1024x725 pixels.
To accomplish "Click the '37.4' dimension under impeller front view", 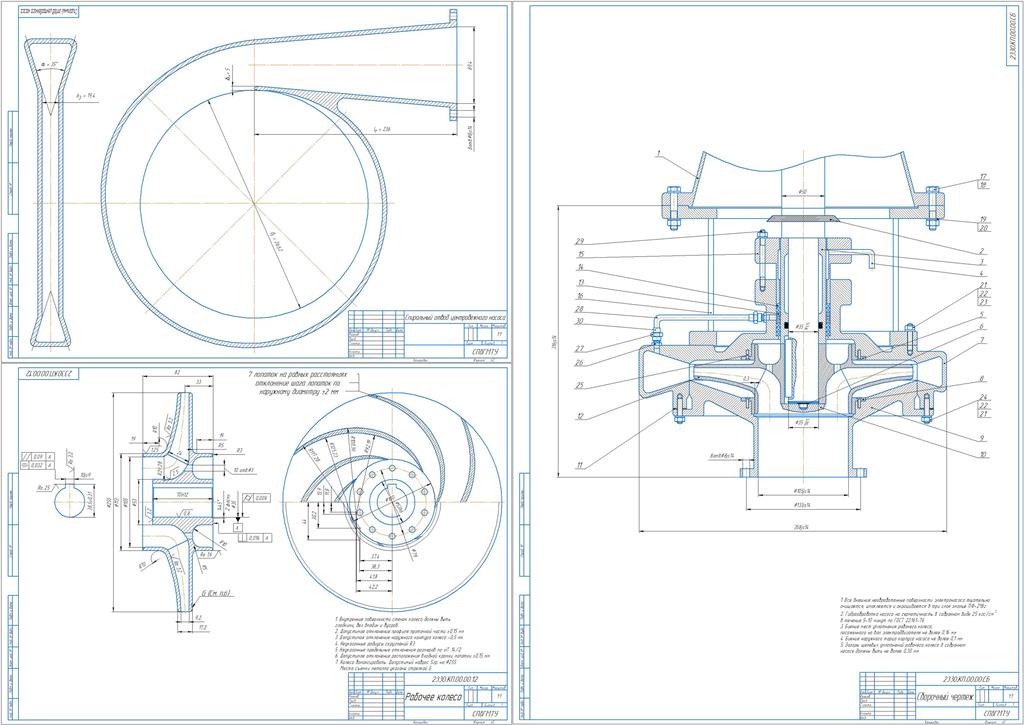I will coord(376,556).
